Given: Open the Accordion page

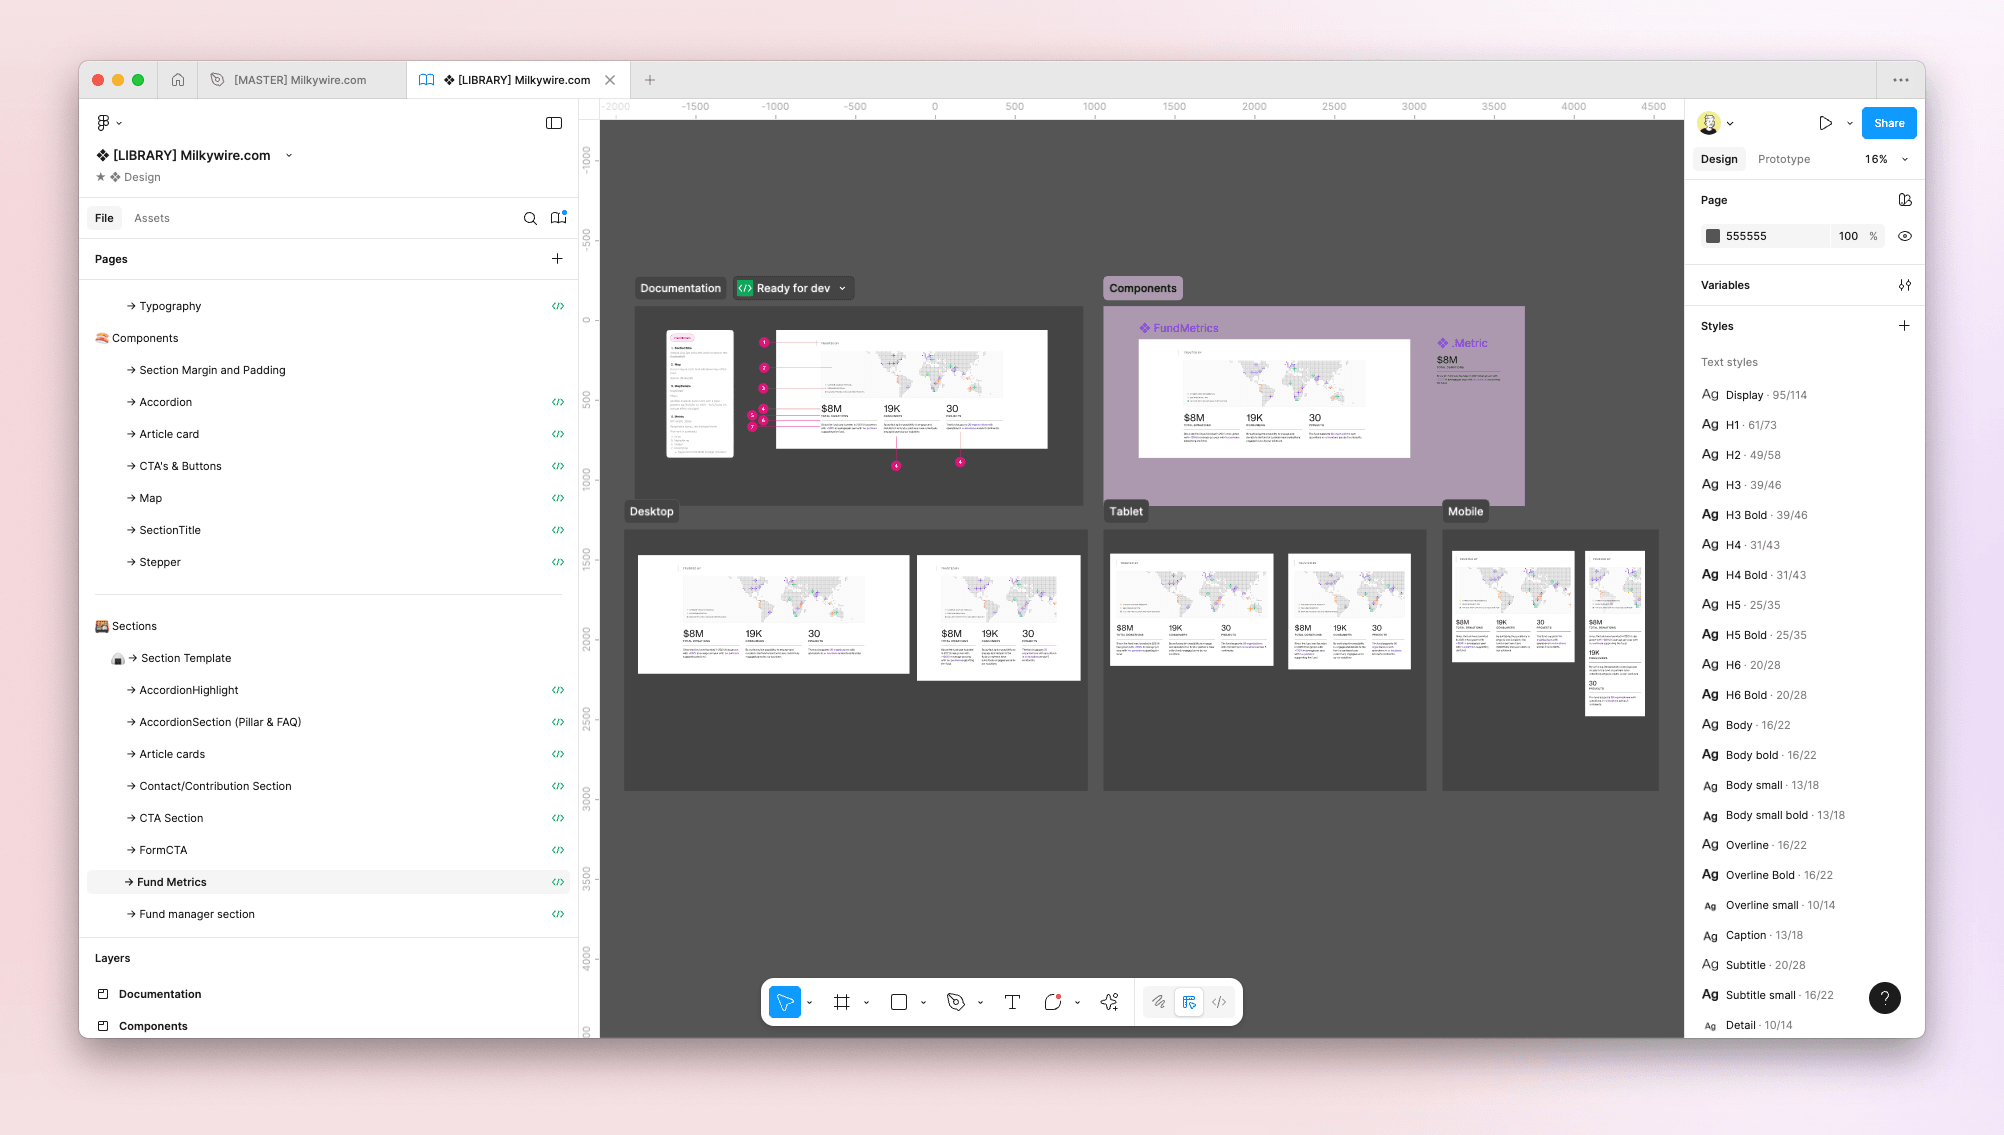Looking at the screenshot, I should click(x=329, y=402).
